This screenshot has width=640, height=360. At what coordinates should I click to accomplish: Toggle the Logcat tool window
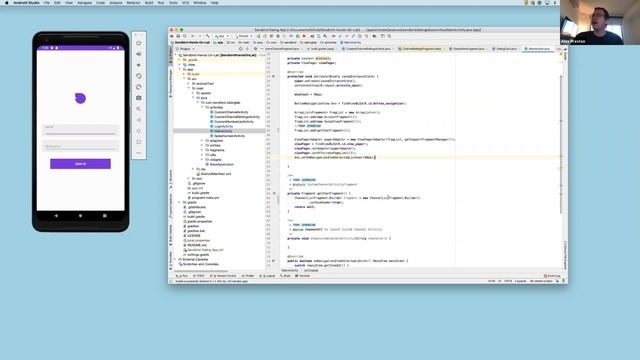pyautogui.click(x=268, y=276)
